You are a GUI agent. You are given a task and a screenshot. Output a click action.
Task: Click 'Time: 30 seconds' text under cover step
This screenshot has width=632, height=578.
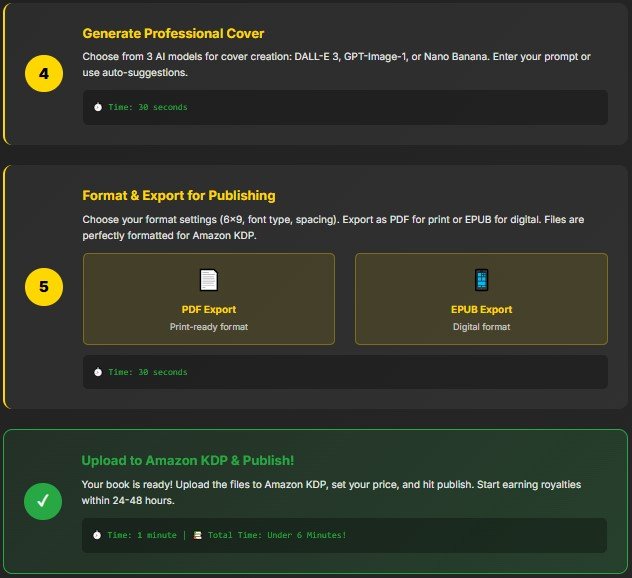pos(147,107)
